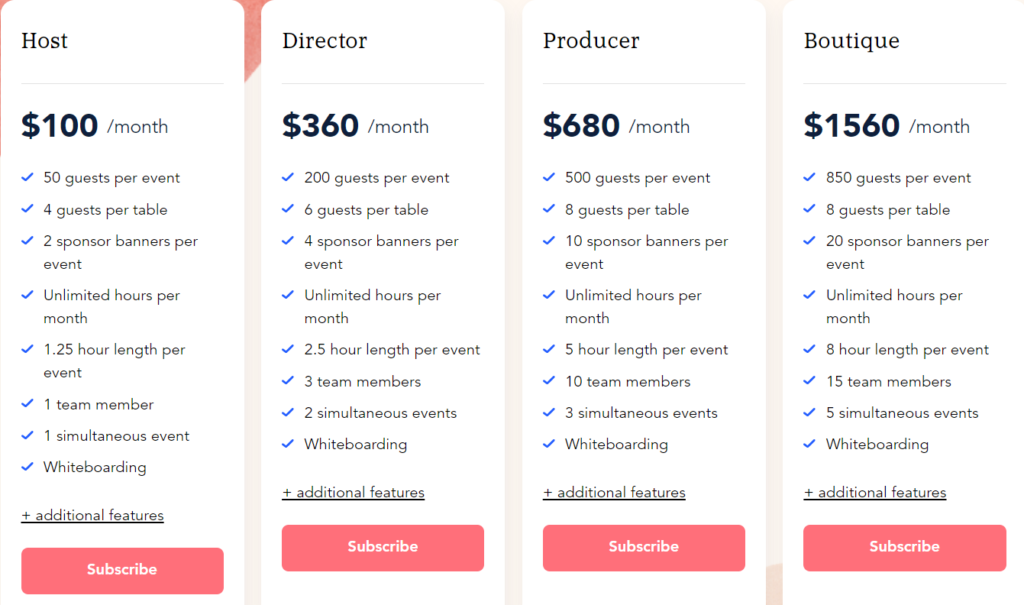The width and height of the screenshot is (1024, 605).
Task: Click checkmark beside 850 guests per event
Action: pyautogui.click(x=809, y=177)
